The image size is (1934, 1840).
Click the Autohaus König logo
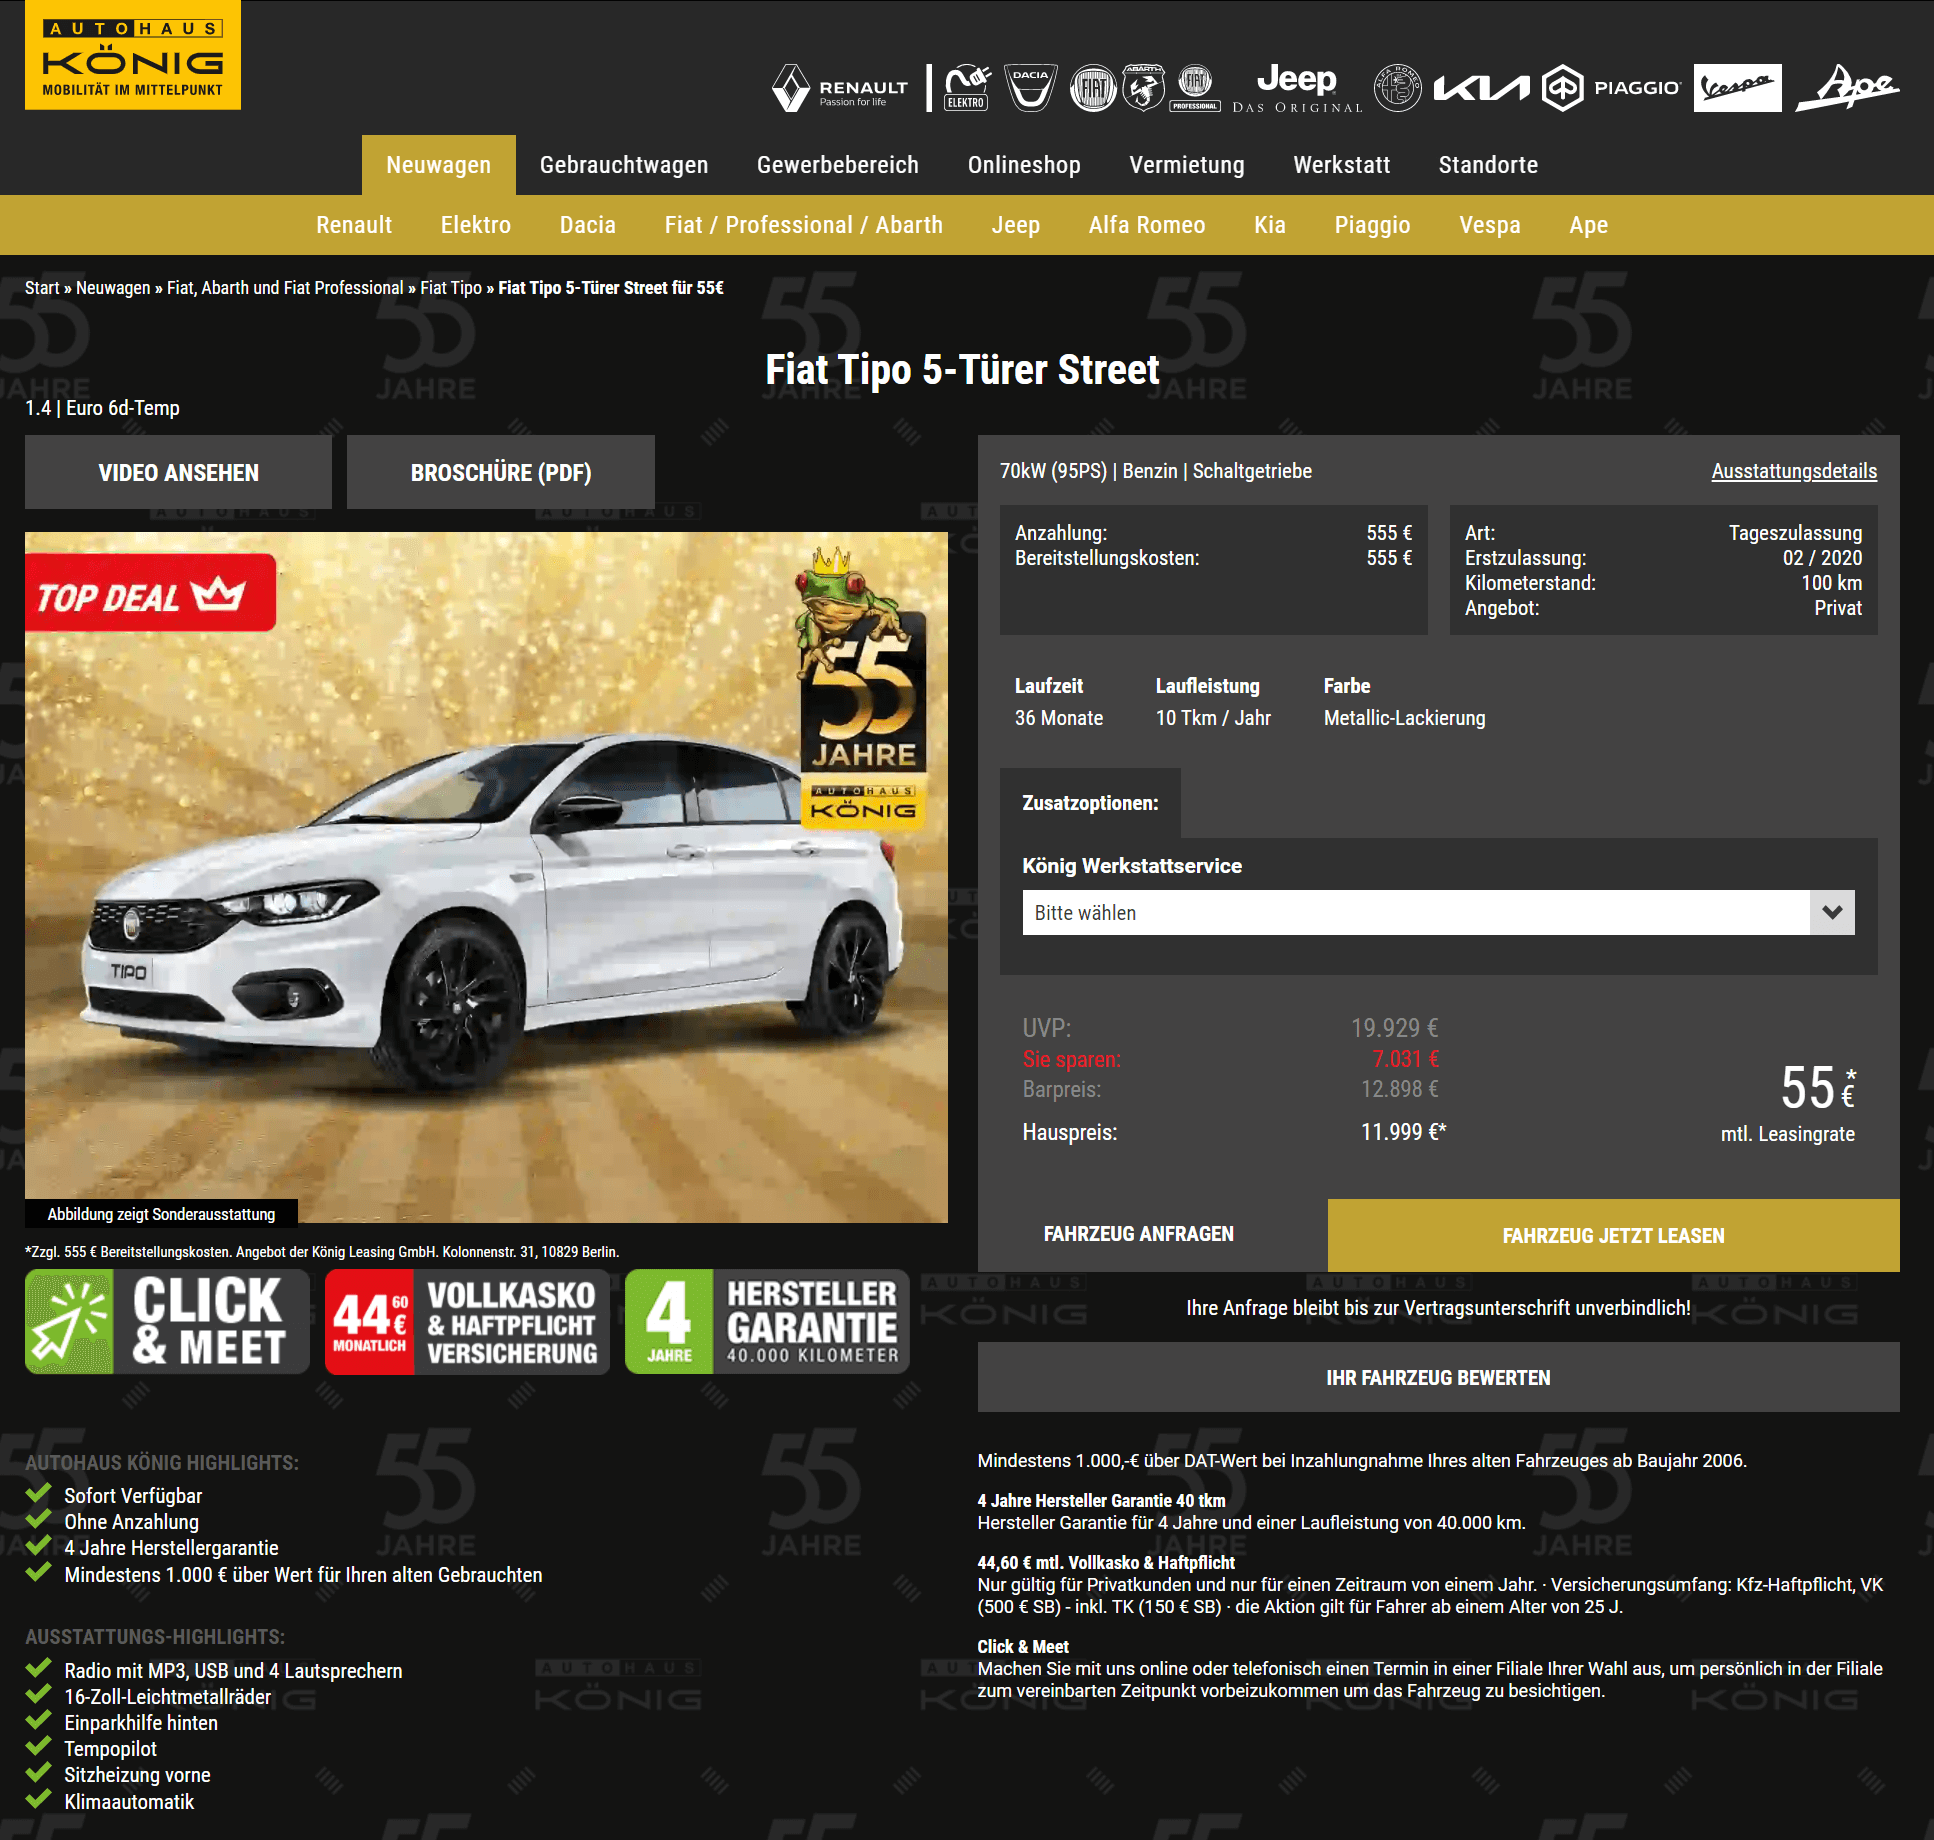tap(132, 55)
